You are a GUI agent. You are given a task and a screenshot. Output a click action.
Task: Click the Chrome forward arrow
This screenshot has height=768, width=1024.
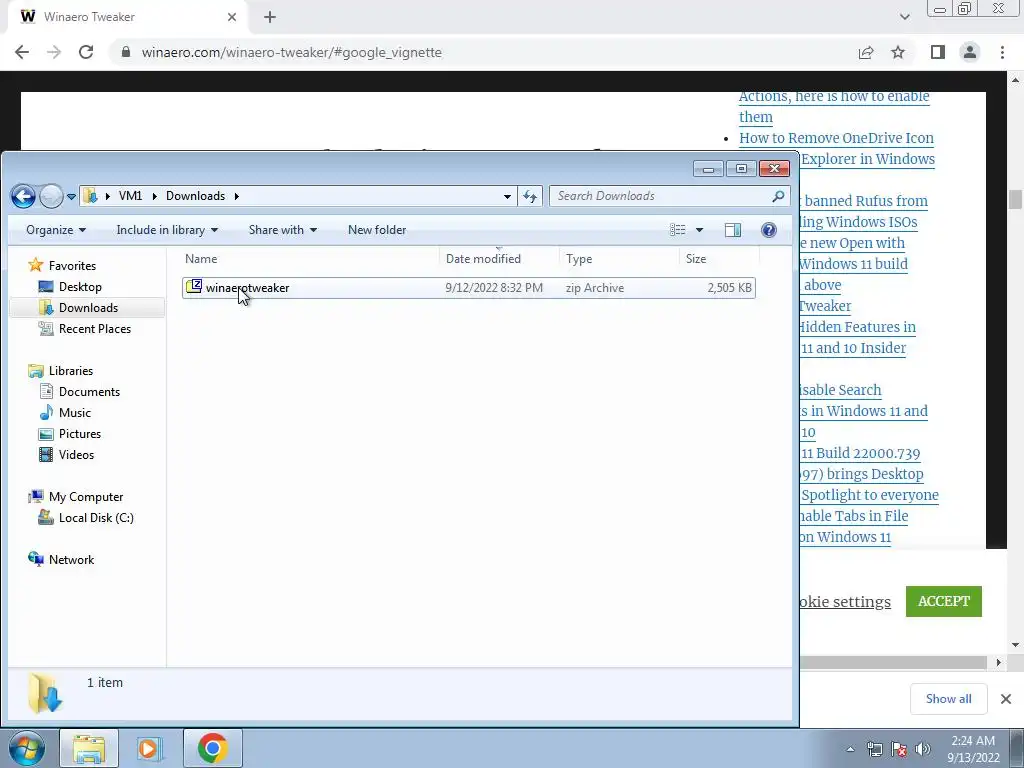click(x=54, y=52)
